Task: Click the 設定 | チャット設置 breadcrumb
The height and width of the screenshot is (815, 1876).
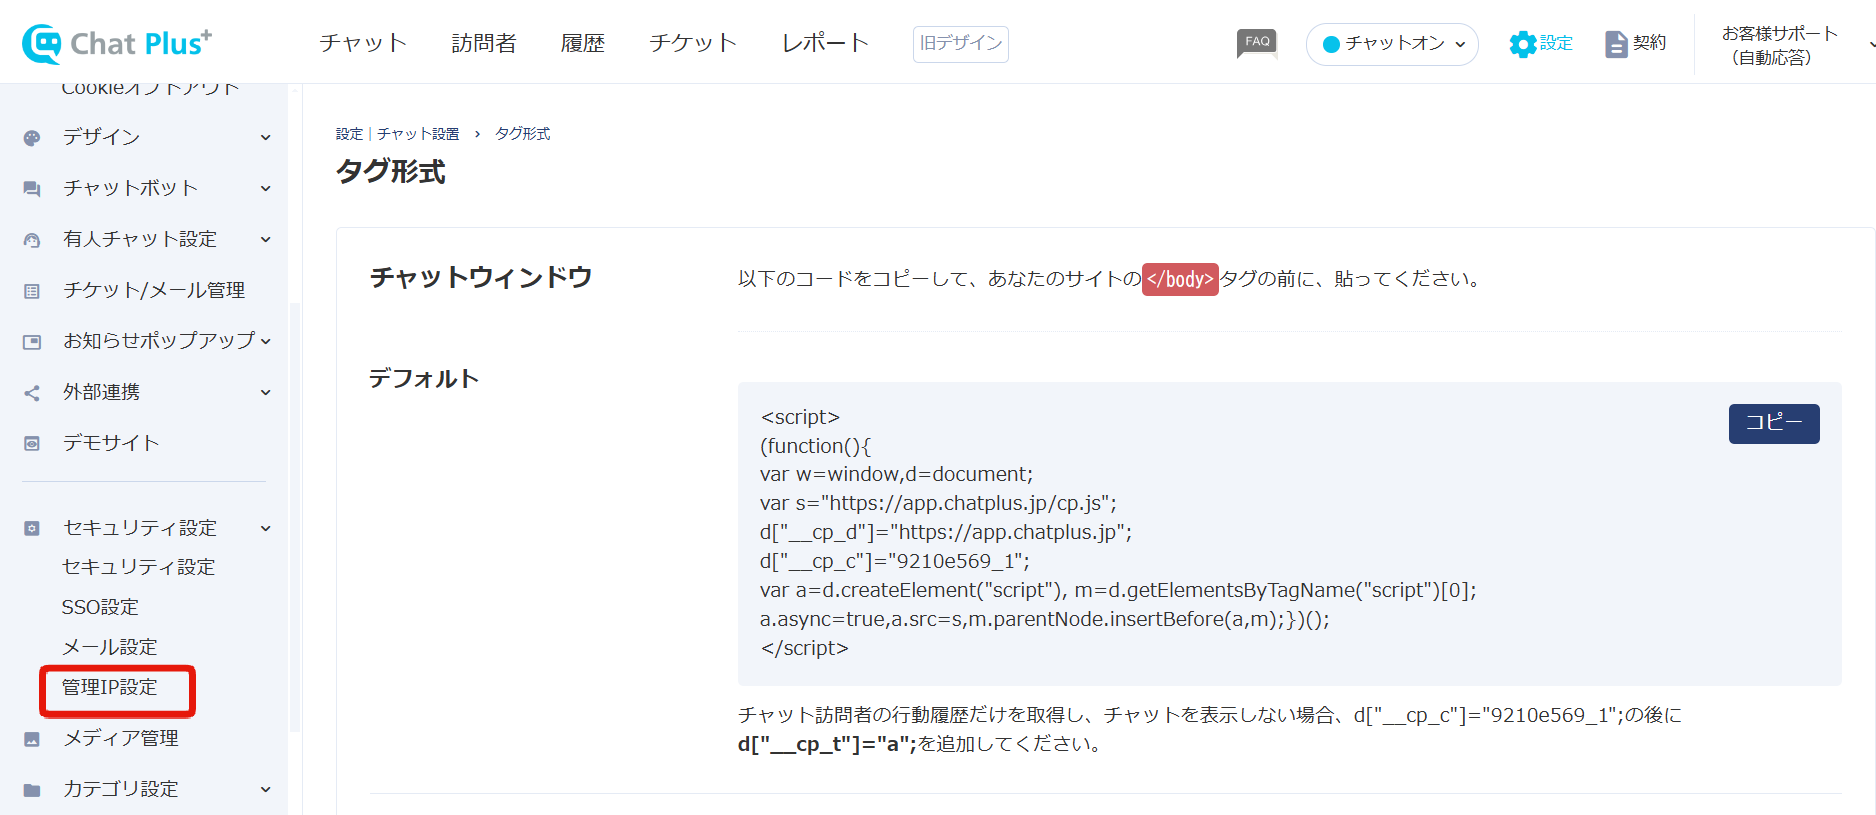Action: (398, 134)
